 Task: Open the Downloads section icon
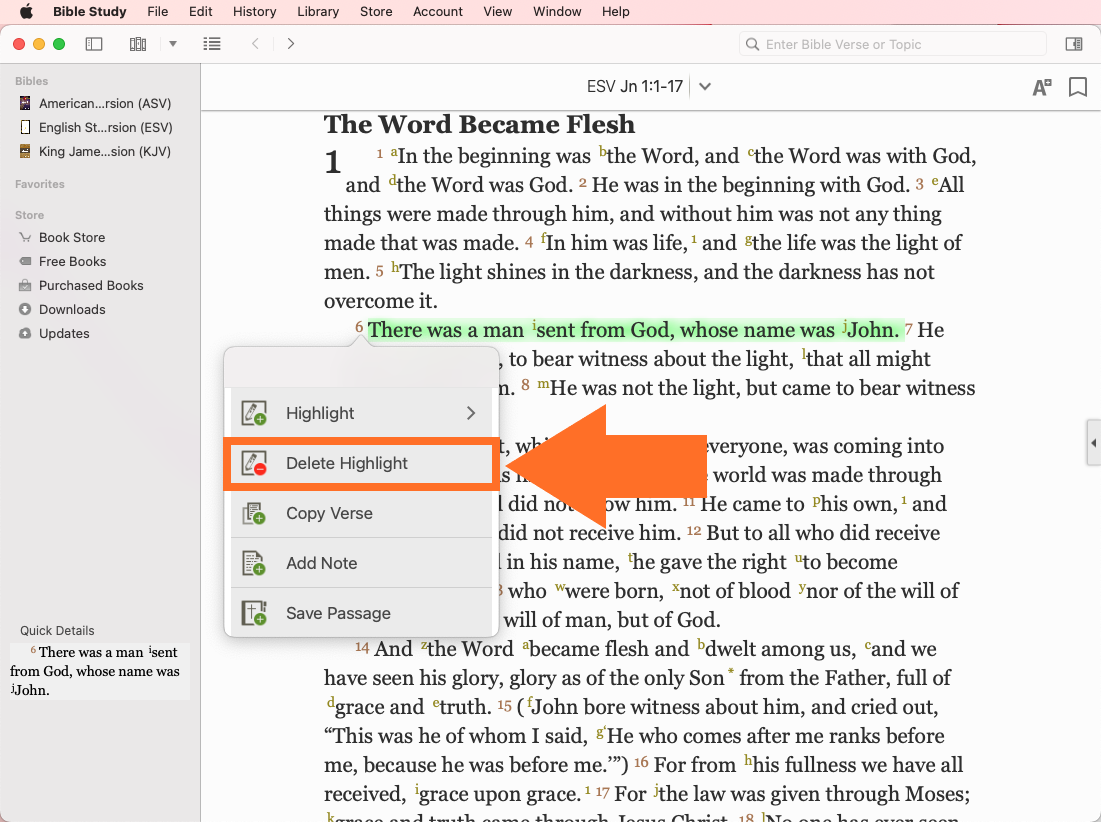click(x=25, y=309)
